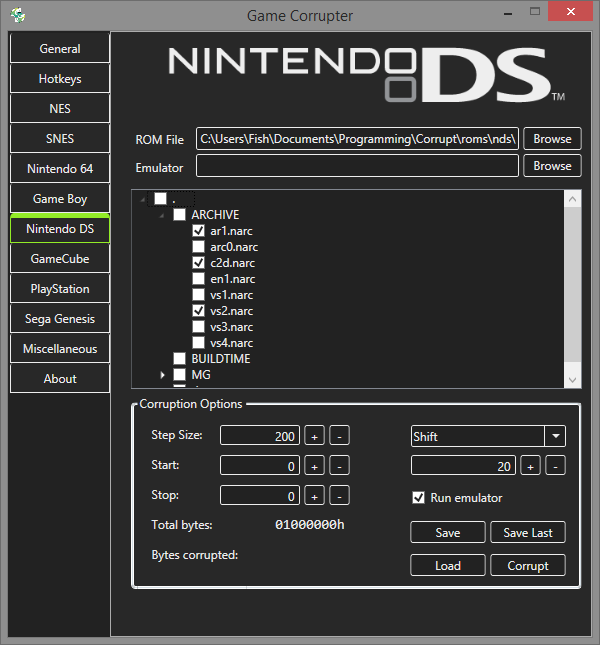The width and height of the screenshot is (600, 645).
Task: Focus the Start value field
Action: [x=260, y=466]
